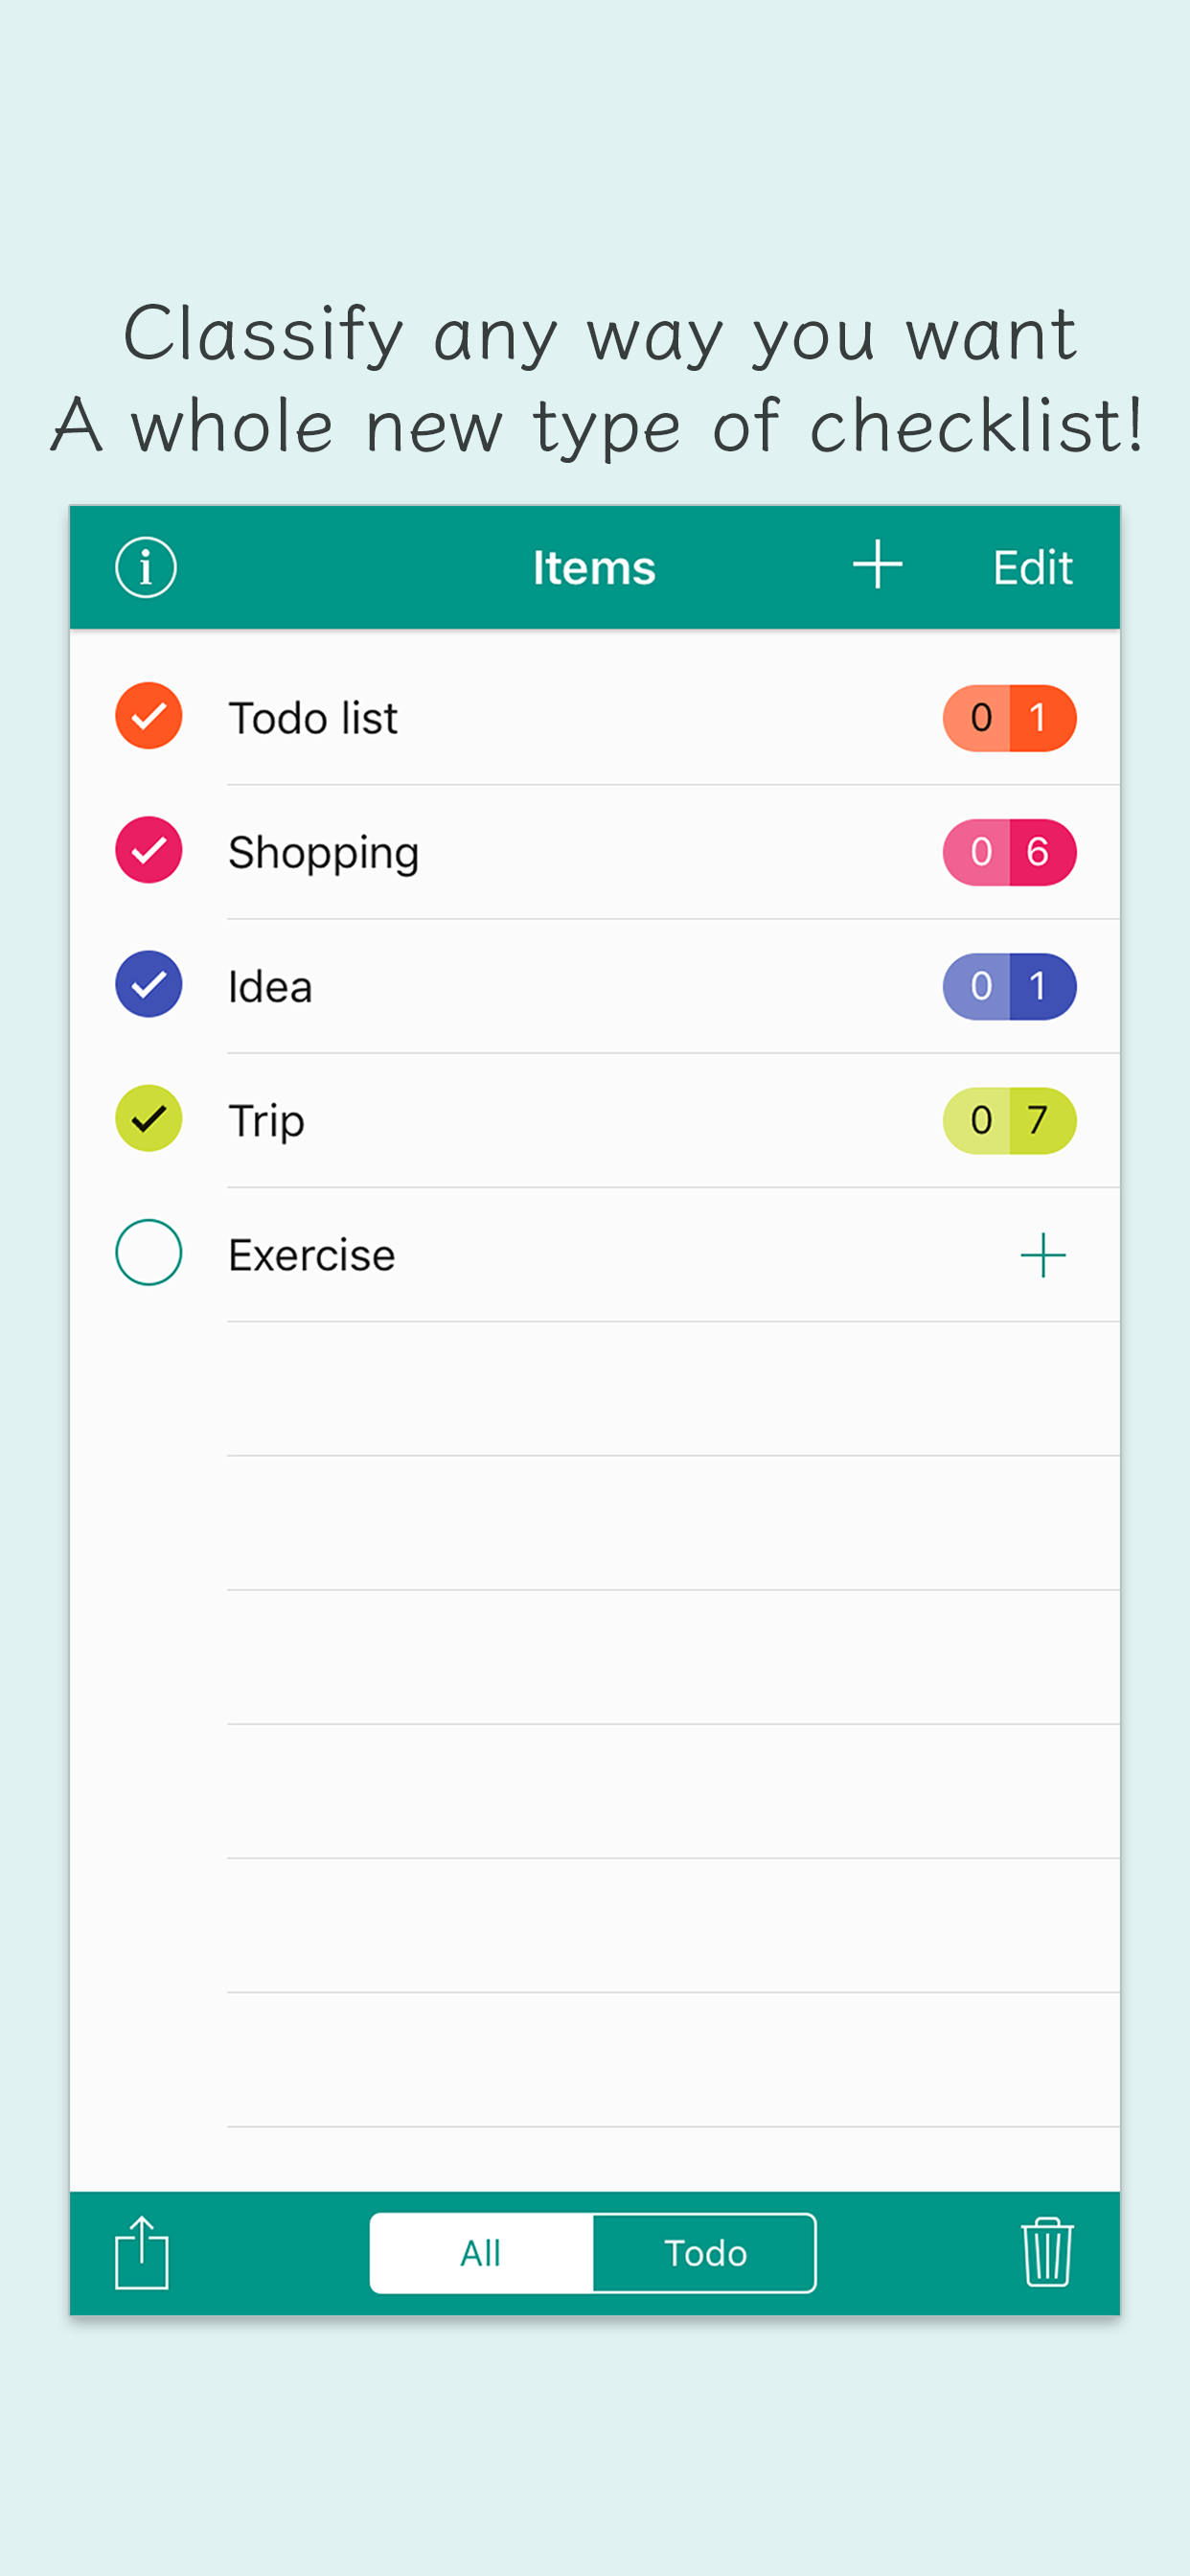This screenshot has height=2576, width=1190.
Task: Tap the yellow-green Trip count badge
Action: click(x=1009, y=1120)
